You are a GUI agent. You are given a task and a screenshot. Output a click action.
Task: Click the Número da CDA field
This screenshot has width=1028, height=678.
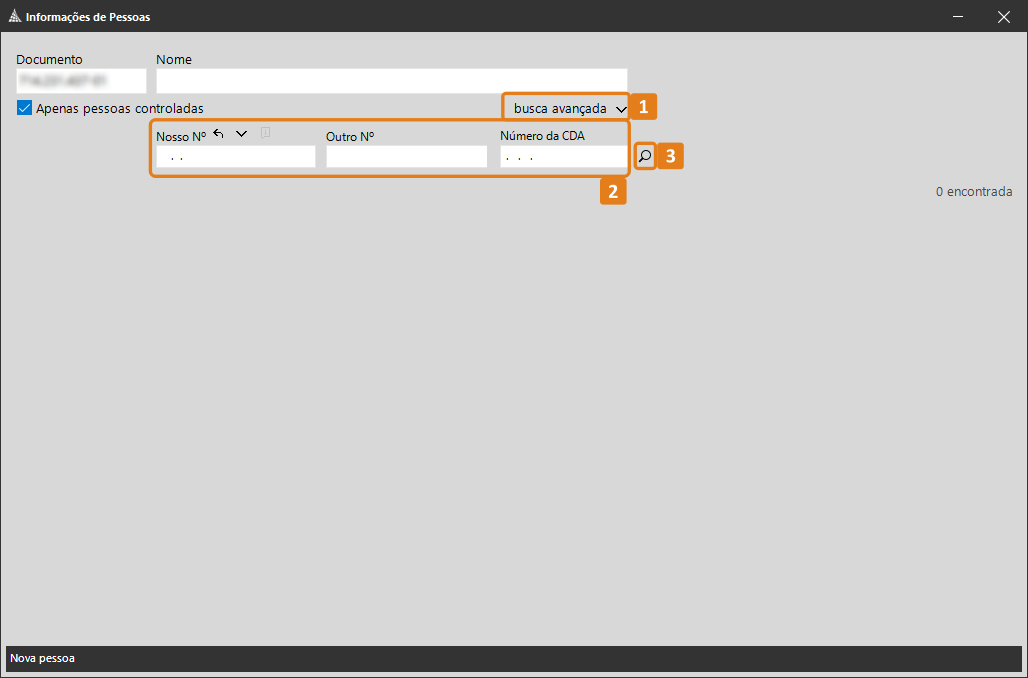[x=562, y=157]
